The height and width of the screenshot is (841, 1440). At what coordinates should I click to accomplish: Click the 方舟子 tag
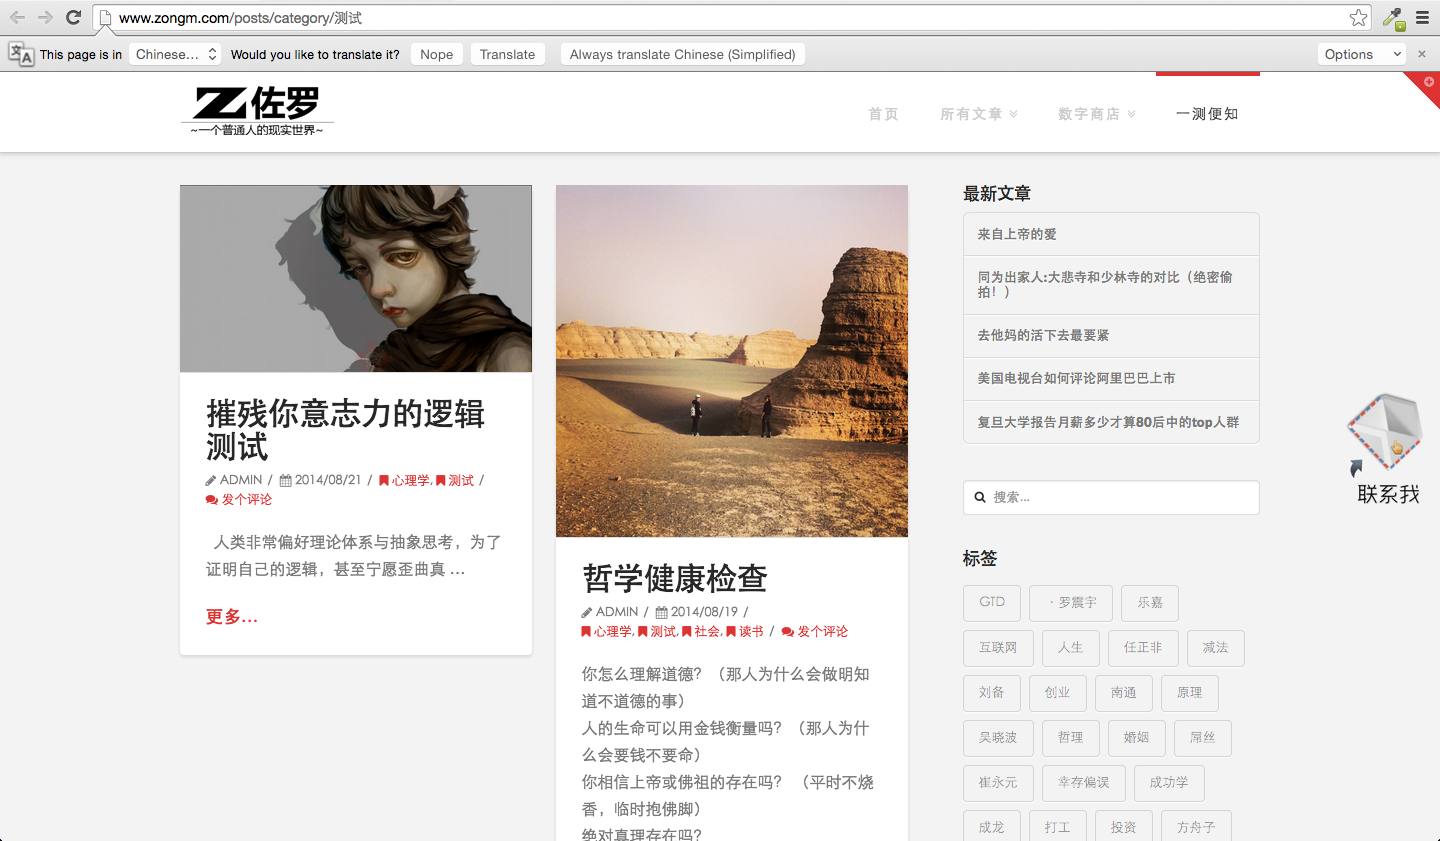1197,826
